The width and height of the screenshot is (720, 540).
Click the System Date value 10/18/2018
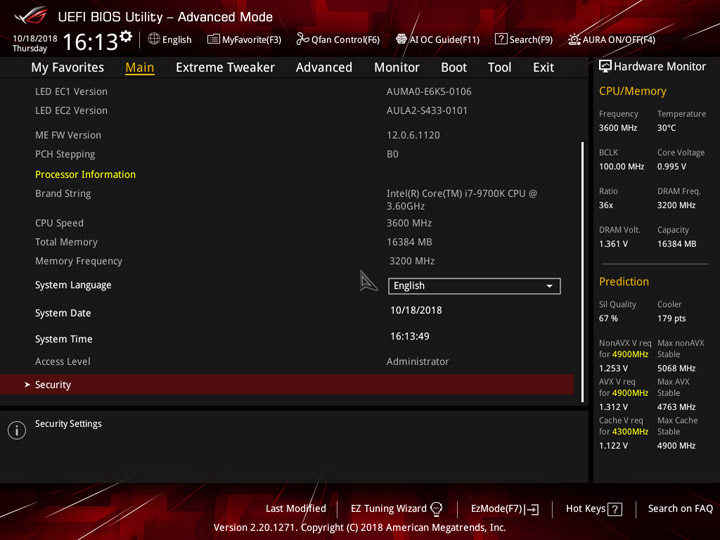point(416,310)
